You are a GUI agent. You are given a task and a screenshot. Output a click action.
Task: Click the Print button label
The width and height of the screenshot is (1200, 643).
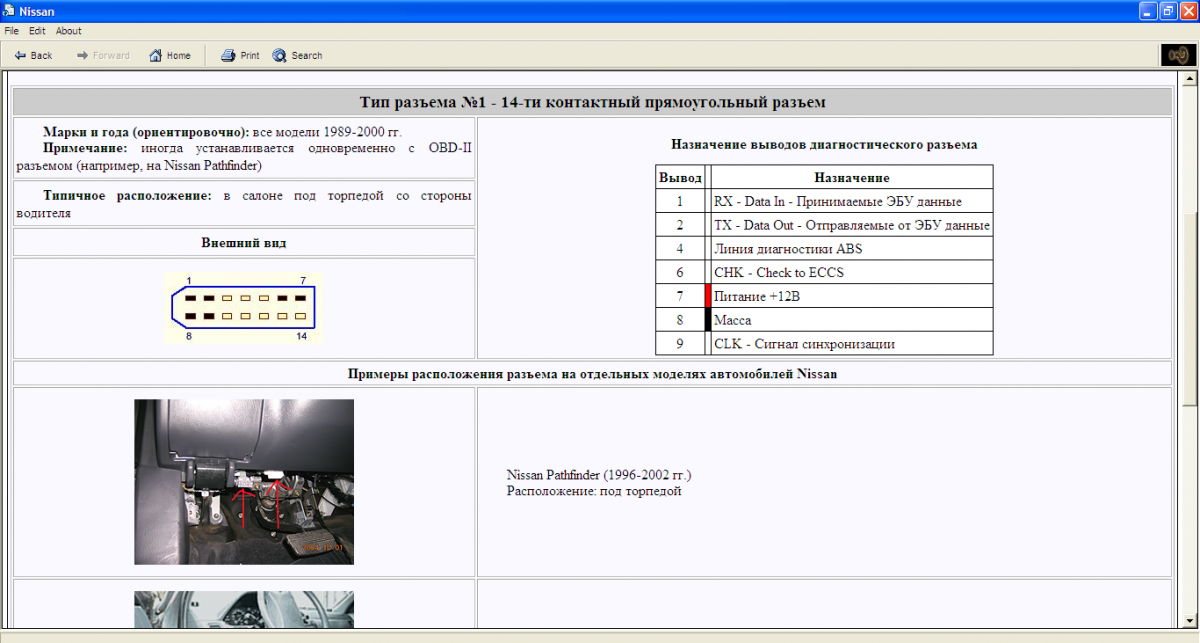click(x=250, y=56)
